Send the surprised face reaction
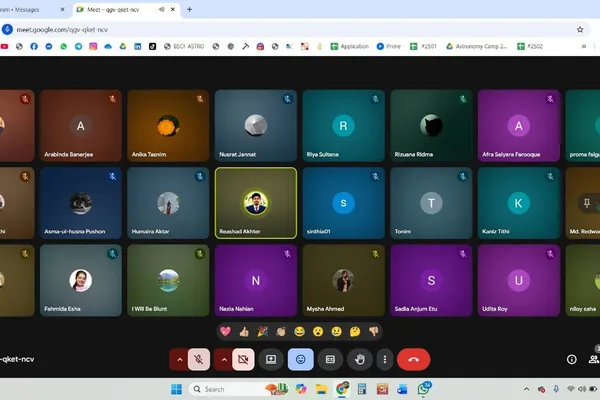The height and width of the screenshot is (400, 600). pos(318,331)
